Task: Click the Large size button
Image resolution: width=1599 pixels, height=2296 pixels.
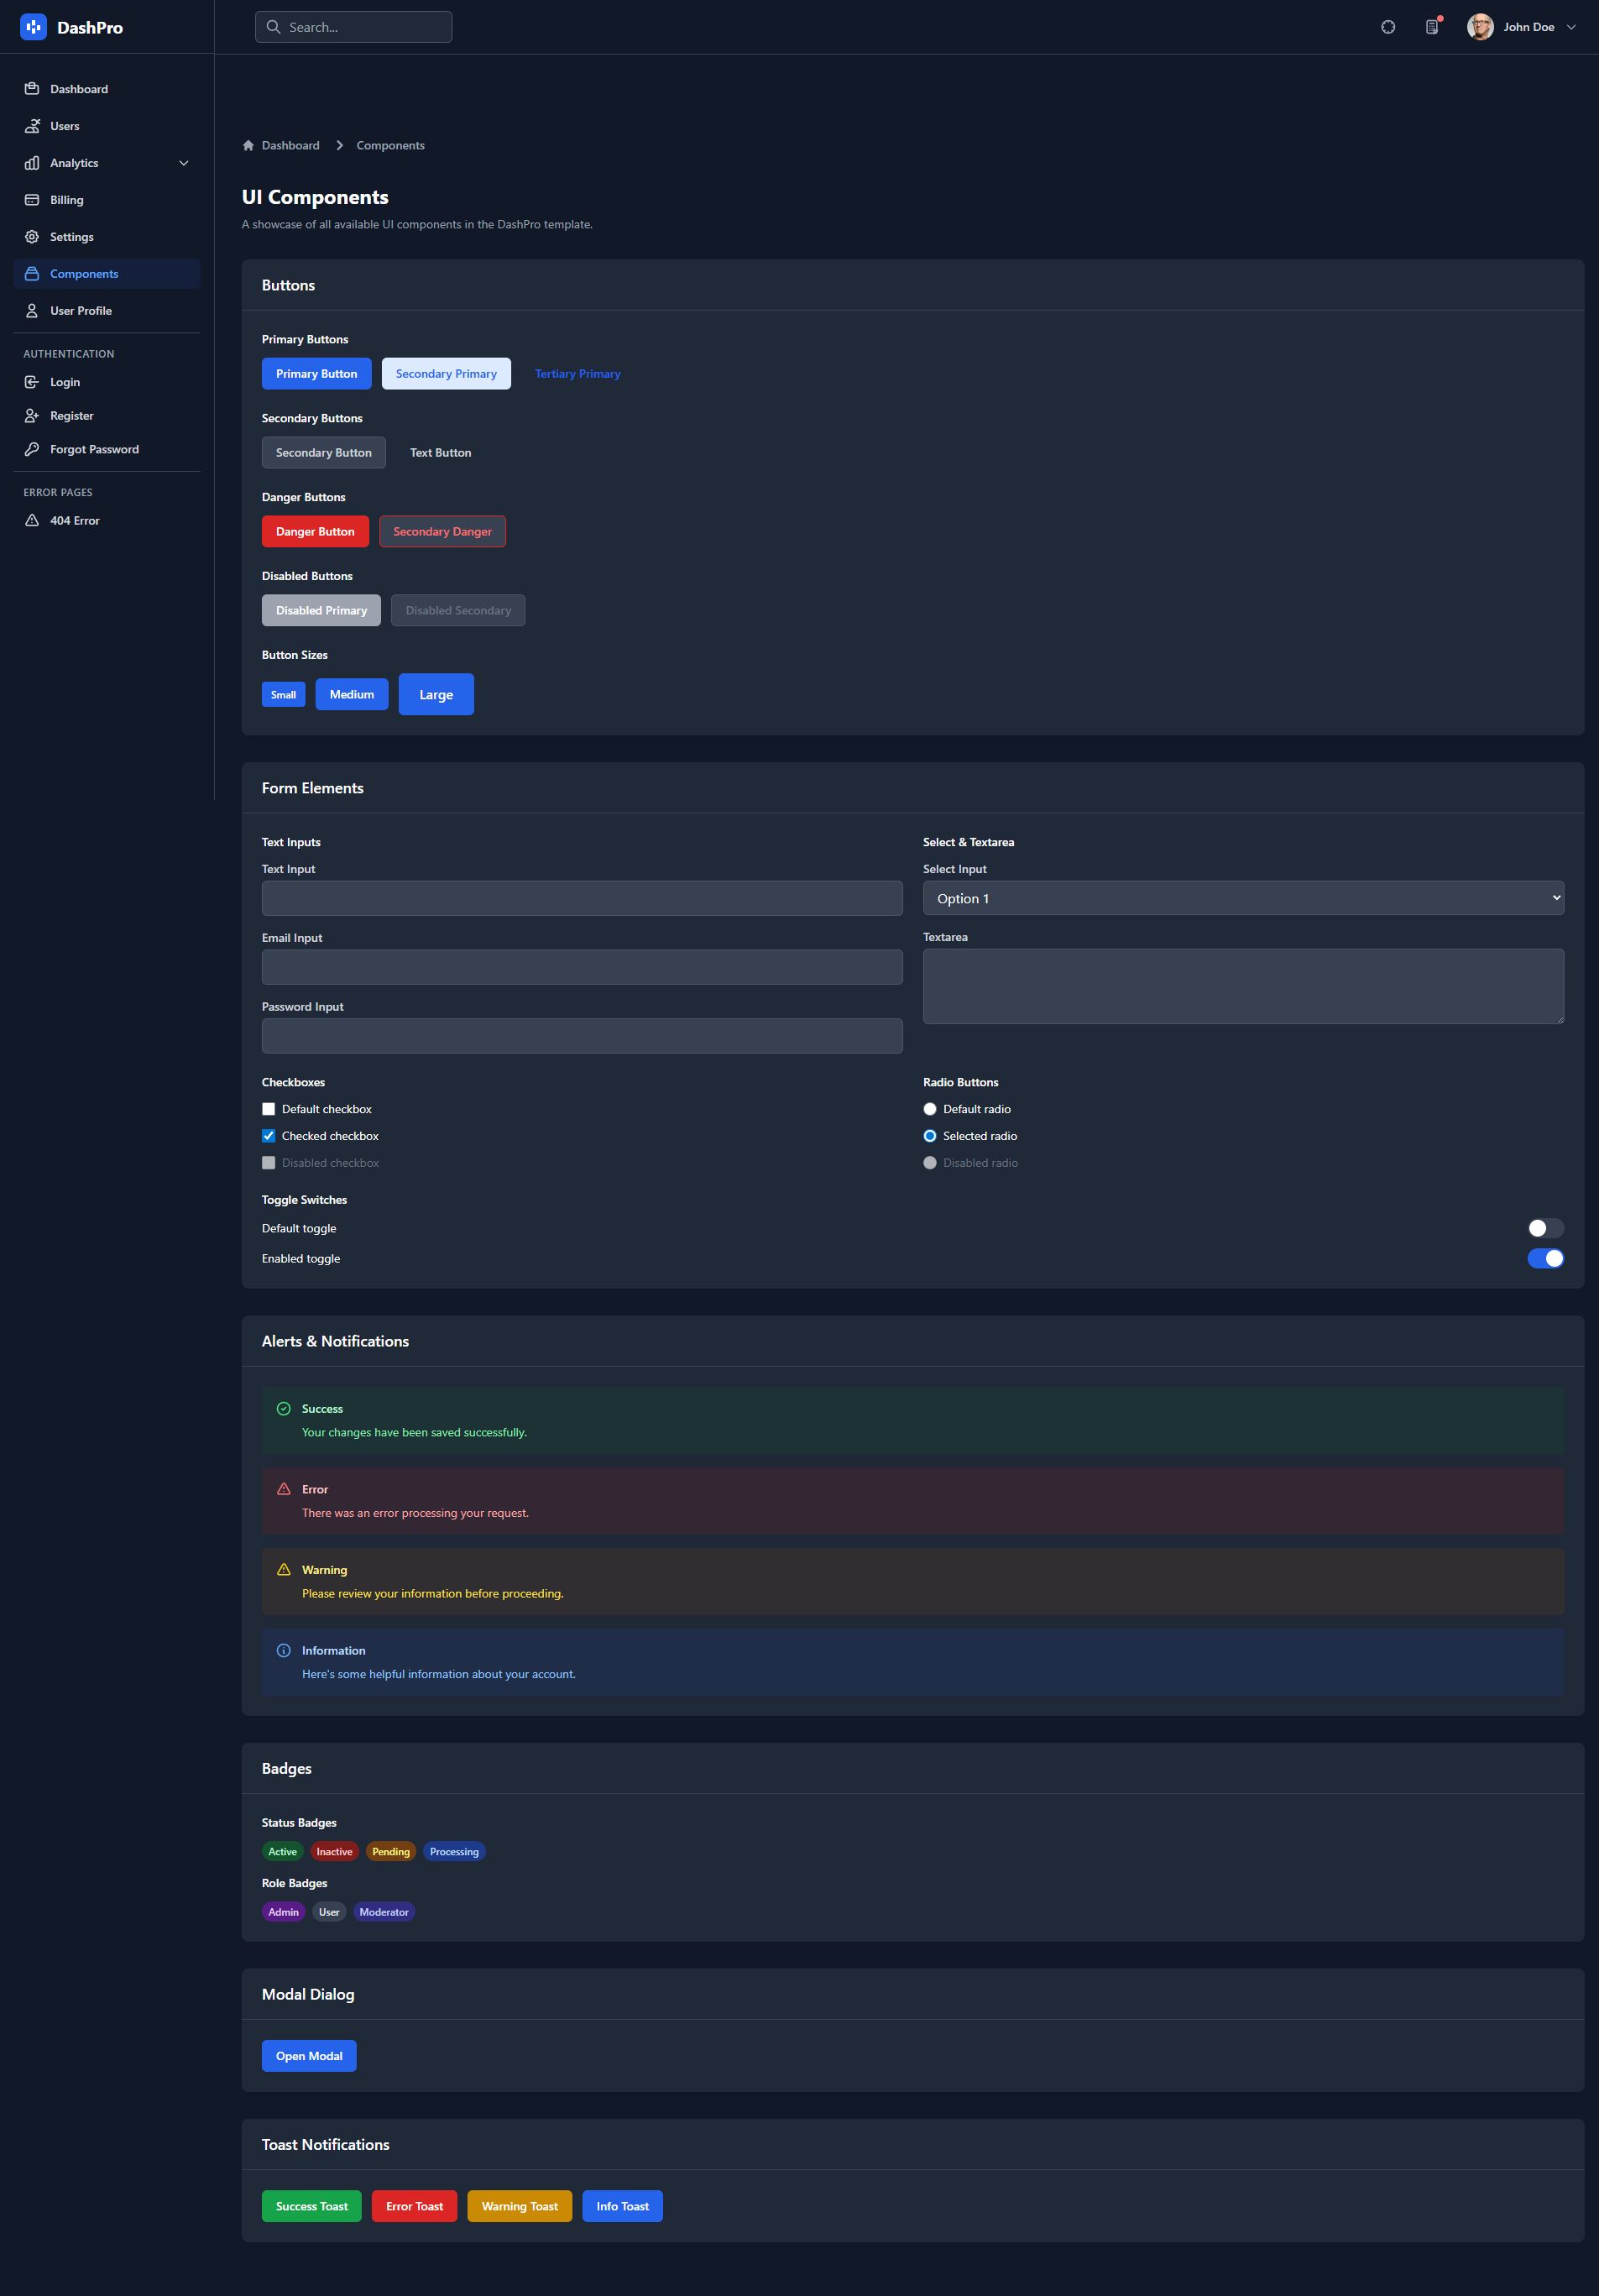Action: (x=436, y=695)
